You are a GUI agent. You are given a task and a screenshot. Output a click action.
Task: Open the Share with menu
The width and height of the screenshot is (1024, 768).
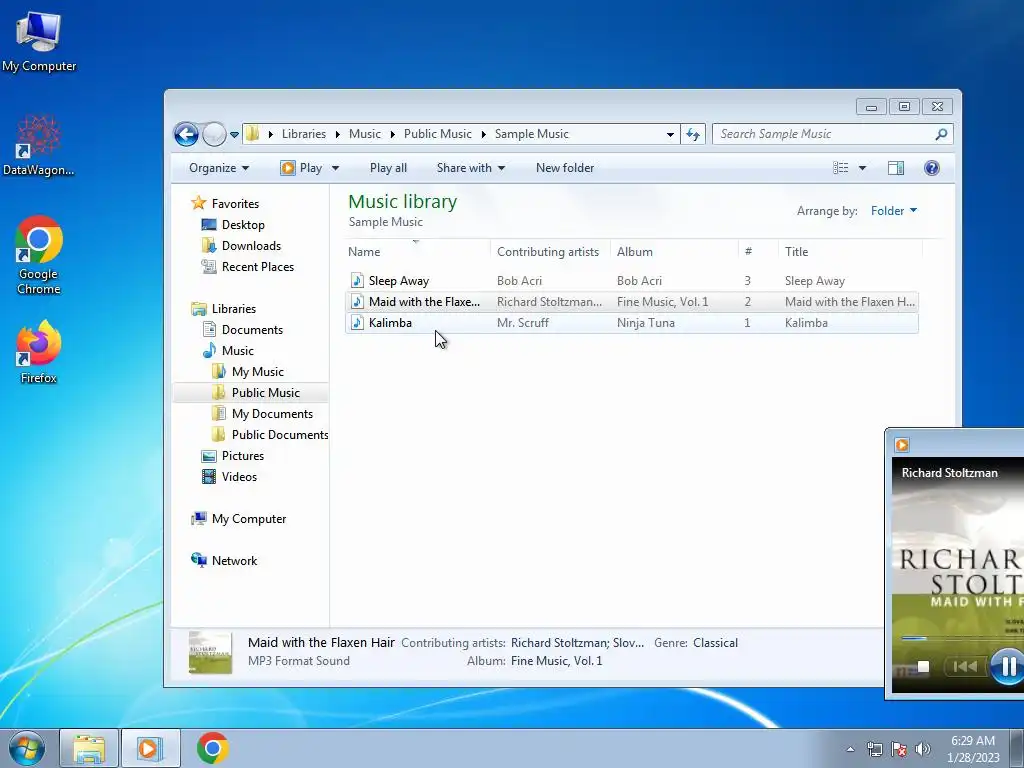click(470, 168)
